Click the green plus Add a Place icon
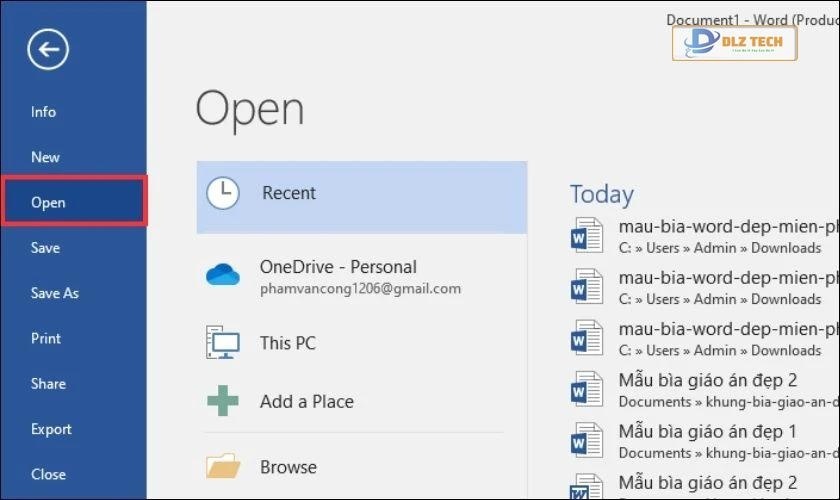 click(x=223, y=400)
